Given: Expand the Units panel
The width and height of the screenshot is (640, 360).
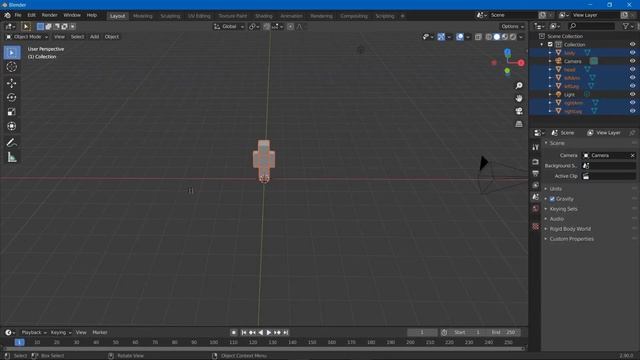Looking at the screenshot, I should [x=556, y=189].
